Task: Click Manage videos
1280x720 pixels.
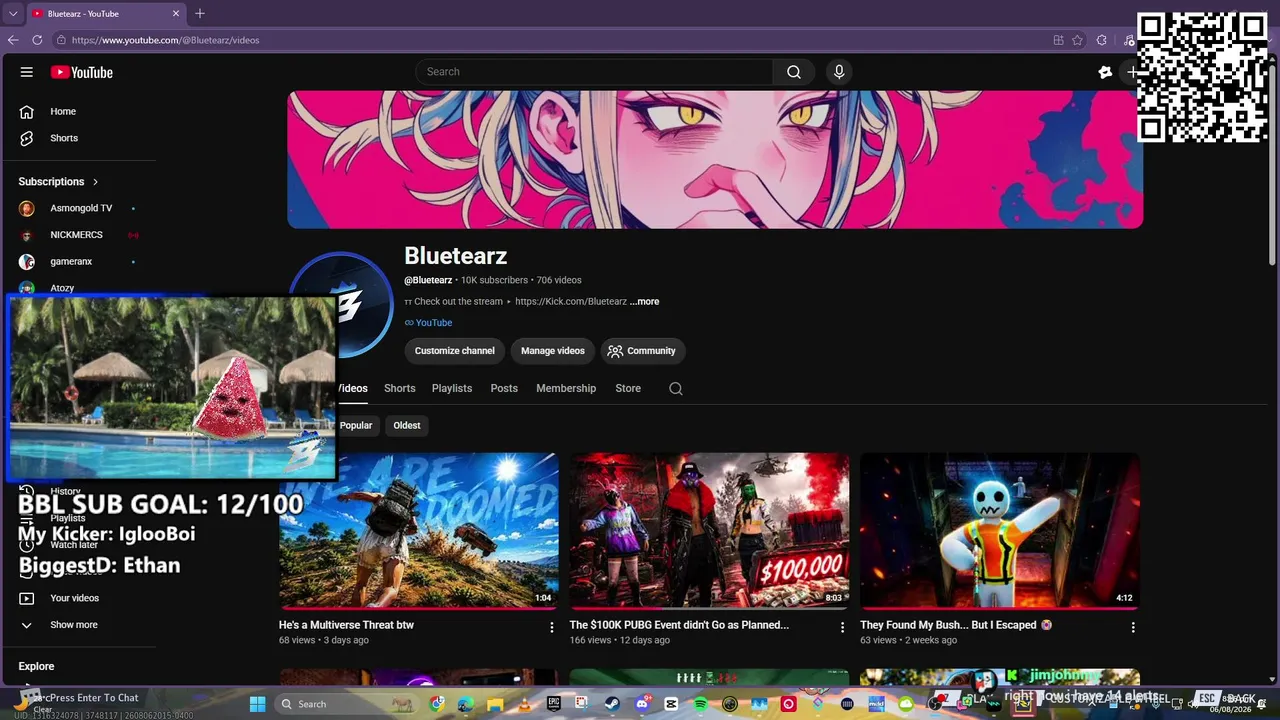Action: click(x=553, y=351)
